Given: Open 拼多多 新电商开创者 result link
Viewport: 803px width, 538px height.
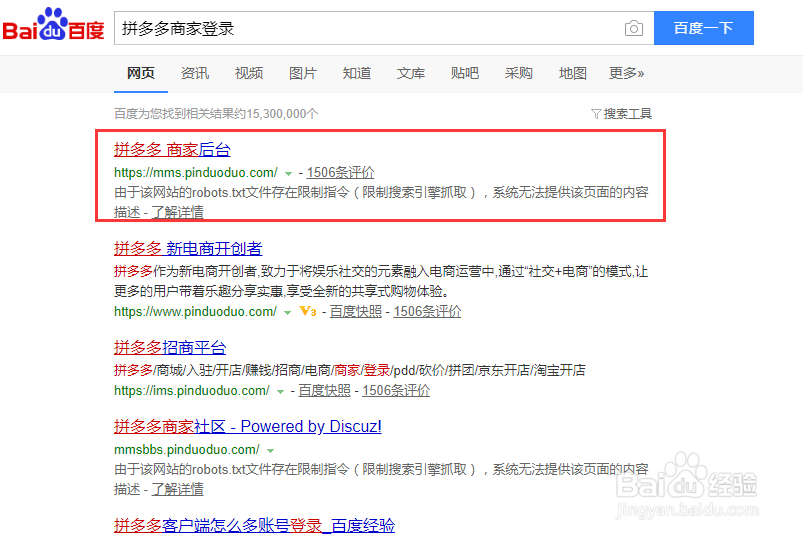Looking at the screenshot, I should [188, 248].
